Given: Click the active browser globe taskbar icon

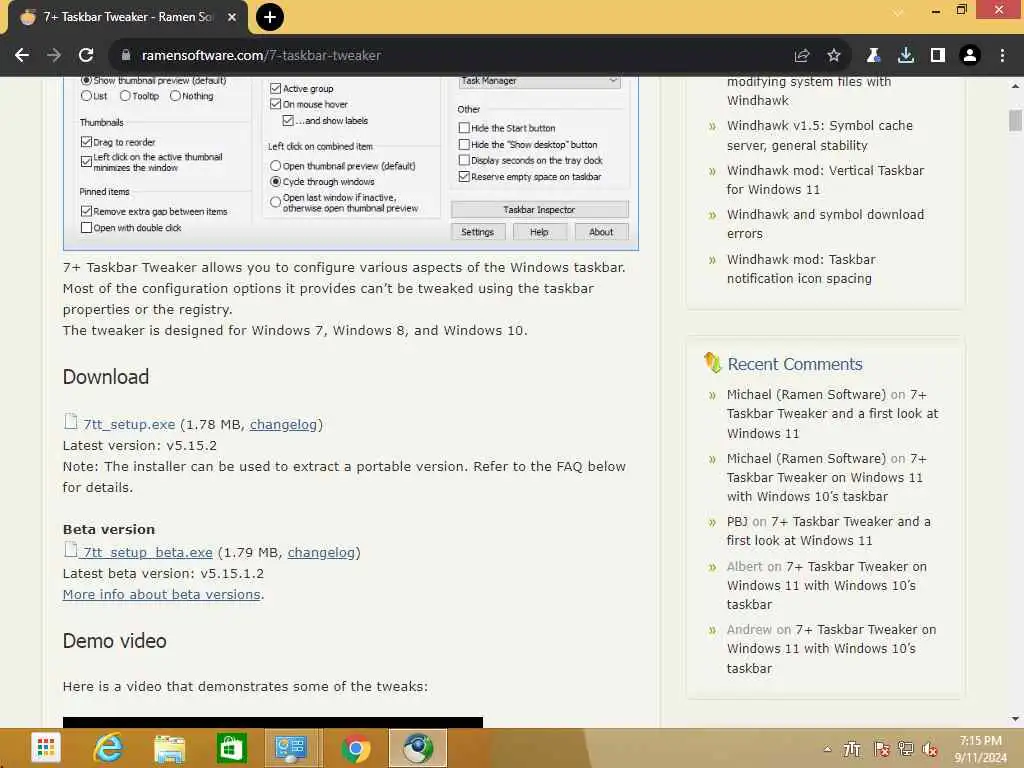Looking at the screenshot, I should click(x=418, y=748).
